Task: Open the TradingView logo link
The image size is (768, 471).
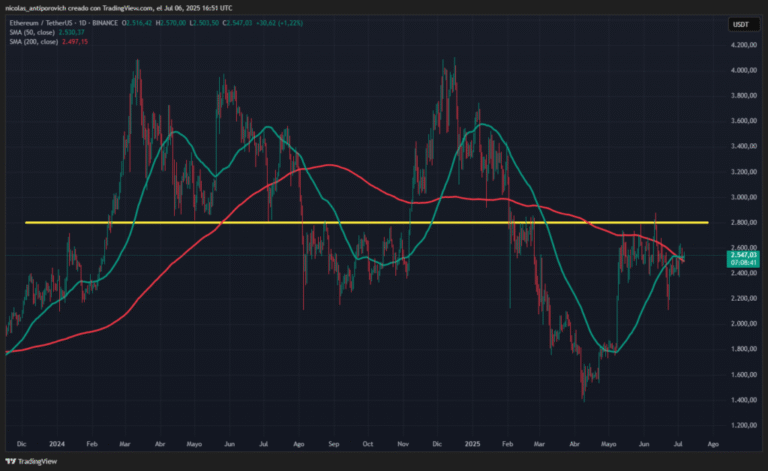Action: coord(31,461)
